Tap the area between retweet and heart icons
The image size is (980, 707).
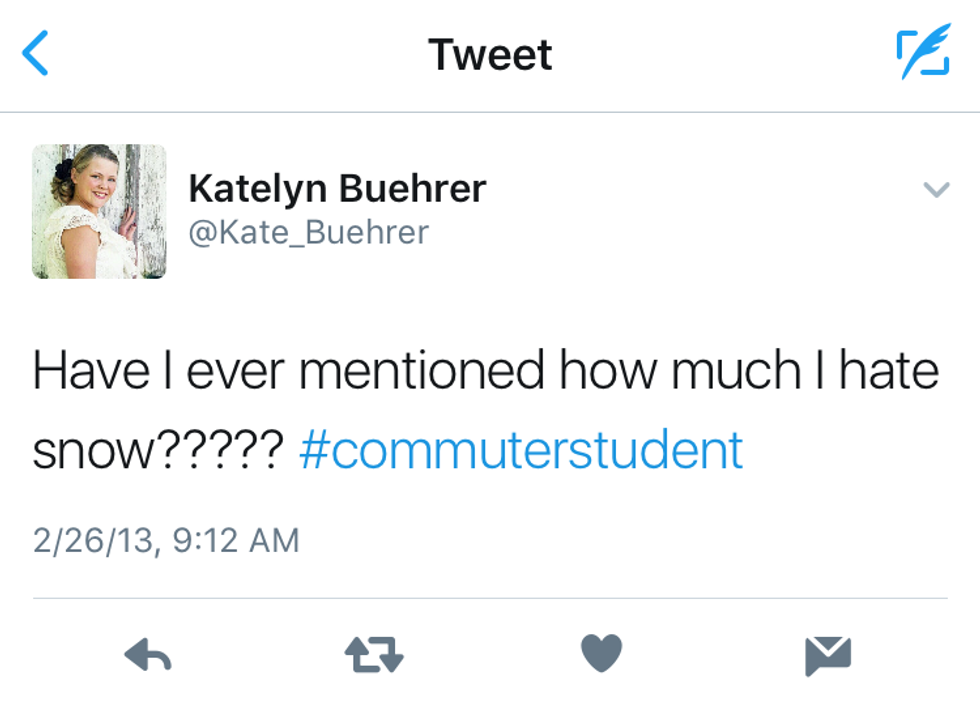click(x=488, y=656)
